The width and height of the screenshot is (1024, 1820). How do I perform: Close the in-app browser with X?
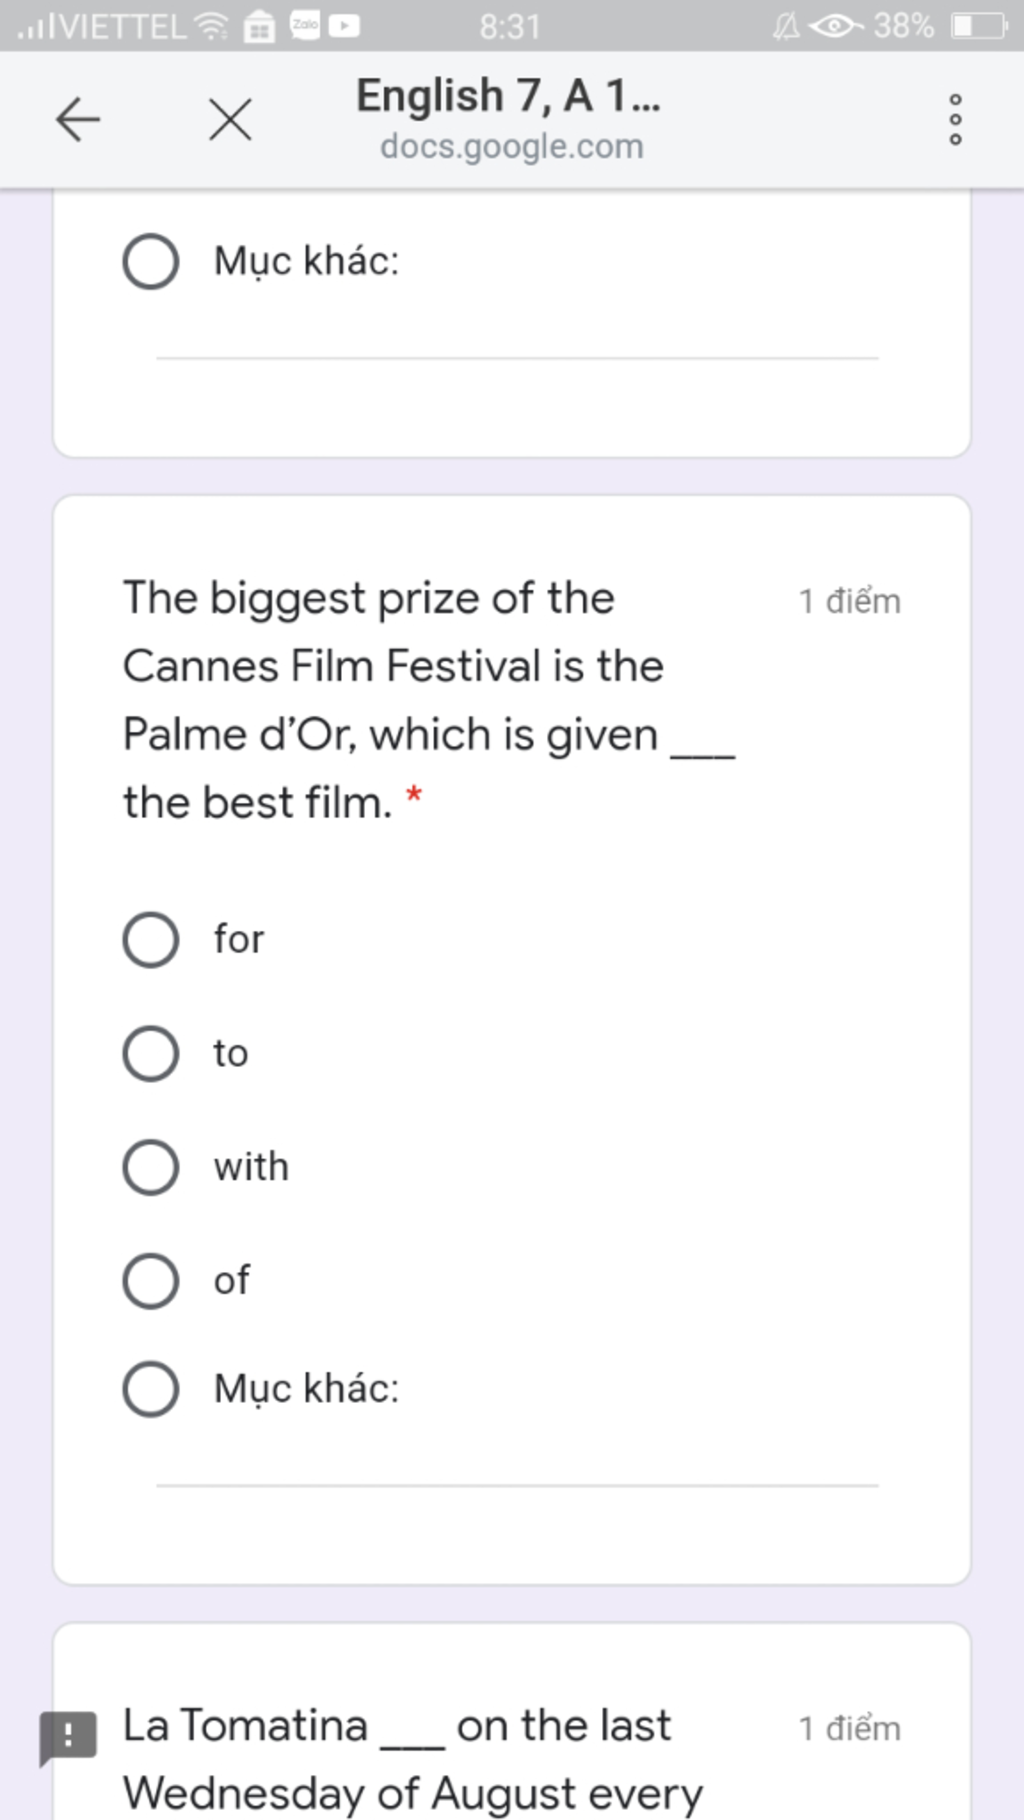point(230,120)
